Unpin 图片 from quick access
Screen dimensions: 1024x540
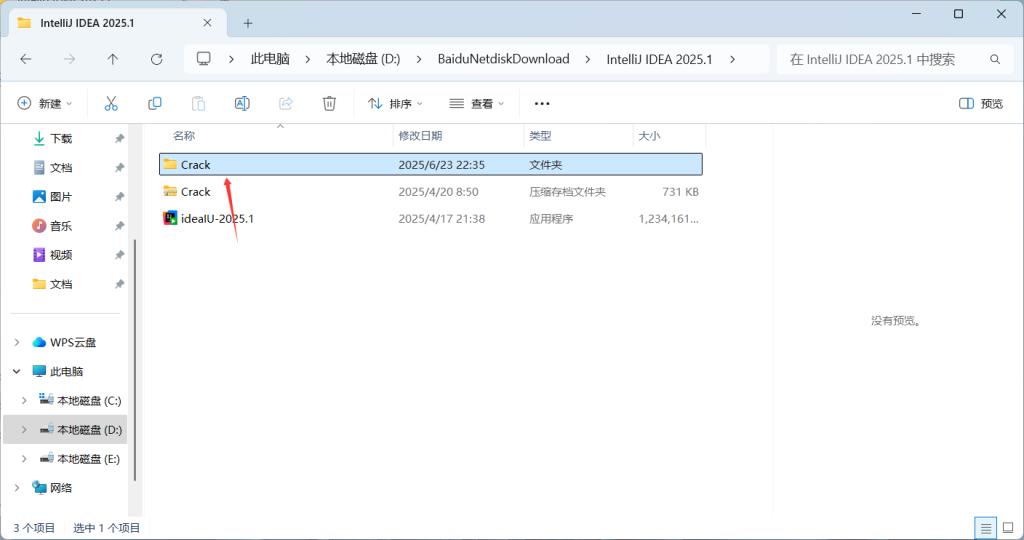[x=120, y=197]
